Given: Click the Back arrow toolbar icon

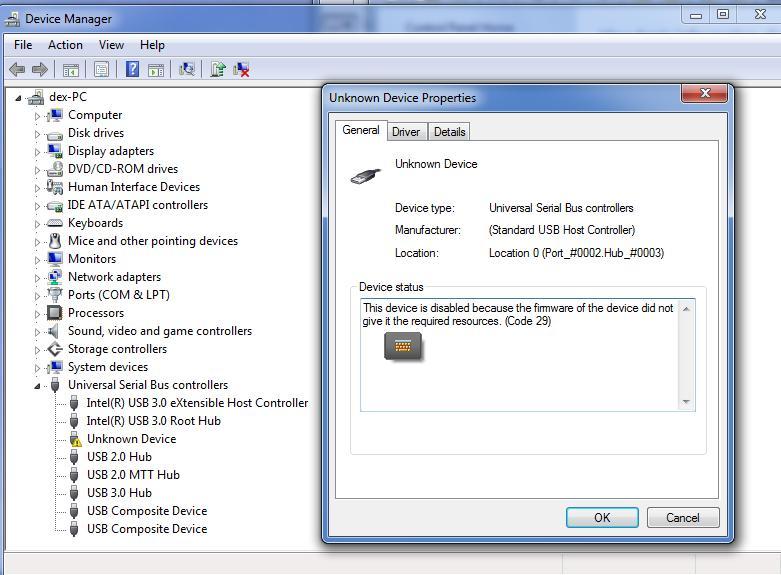Looking at the screenshot, I should click(x=17, y=69).
